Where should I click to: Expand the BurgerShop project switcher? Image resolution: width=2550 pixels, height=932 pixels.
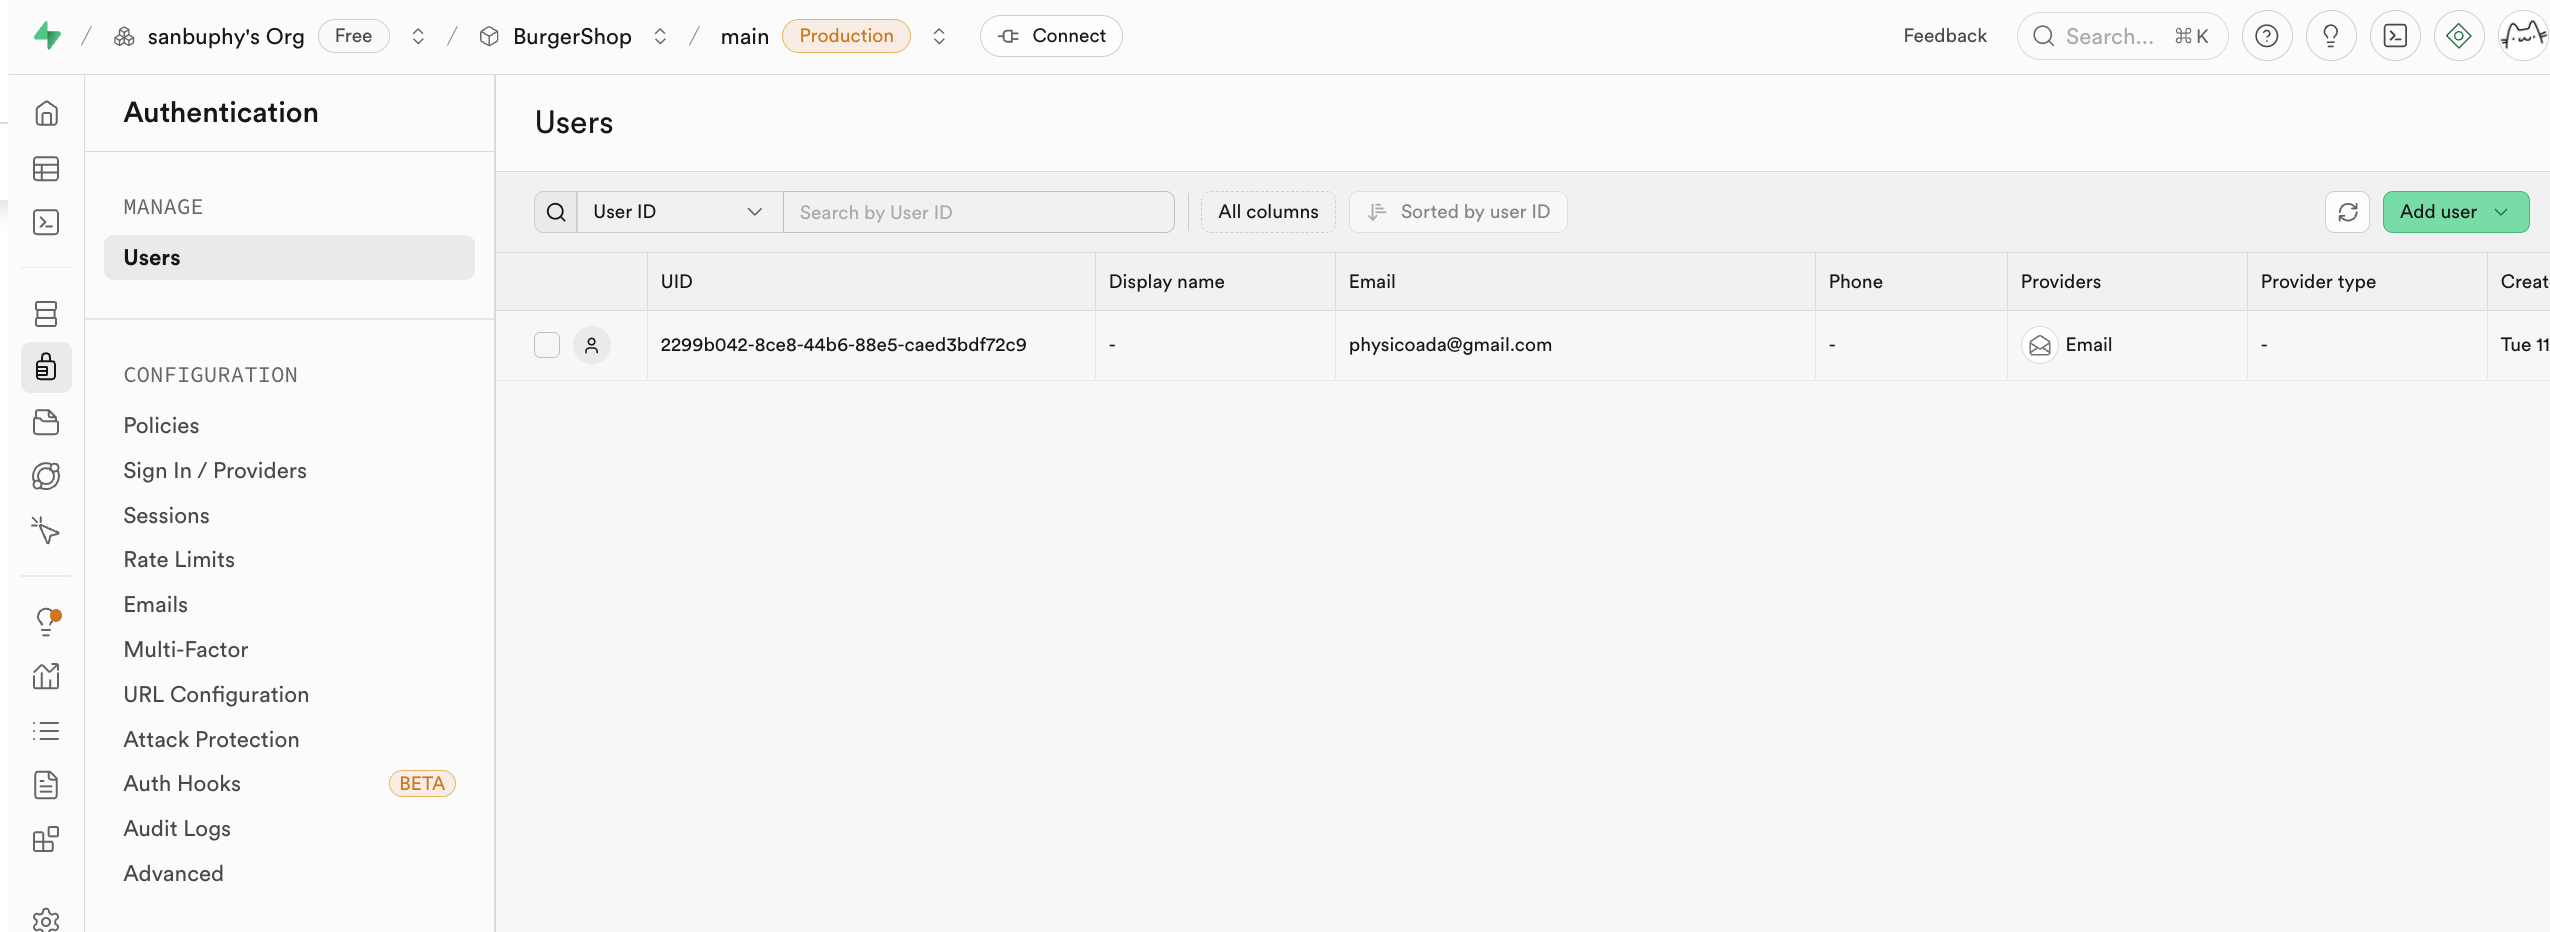pyautogui.click(x=660, y=37)
